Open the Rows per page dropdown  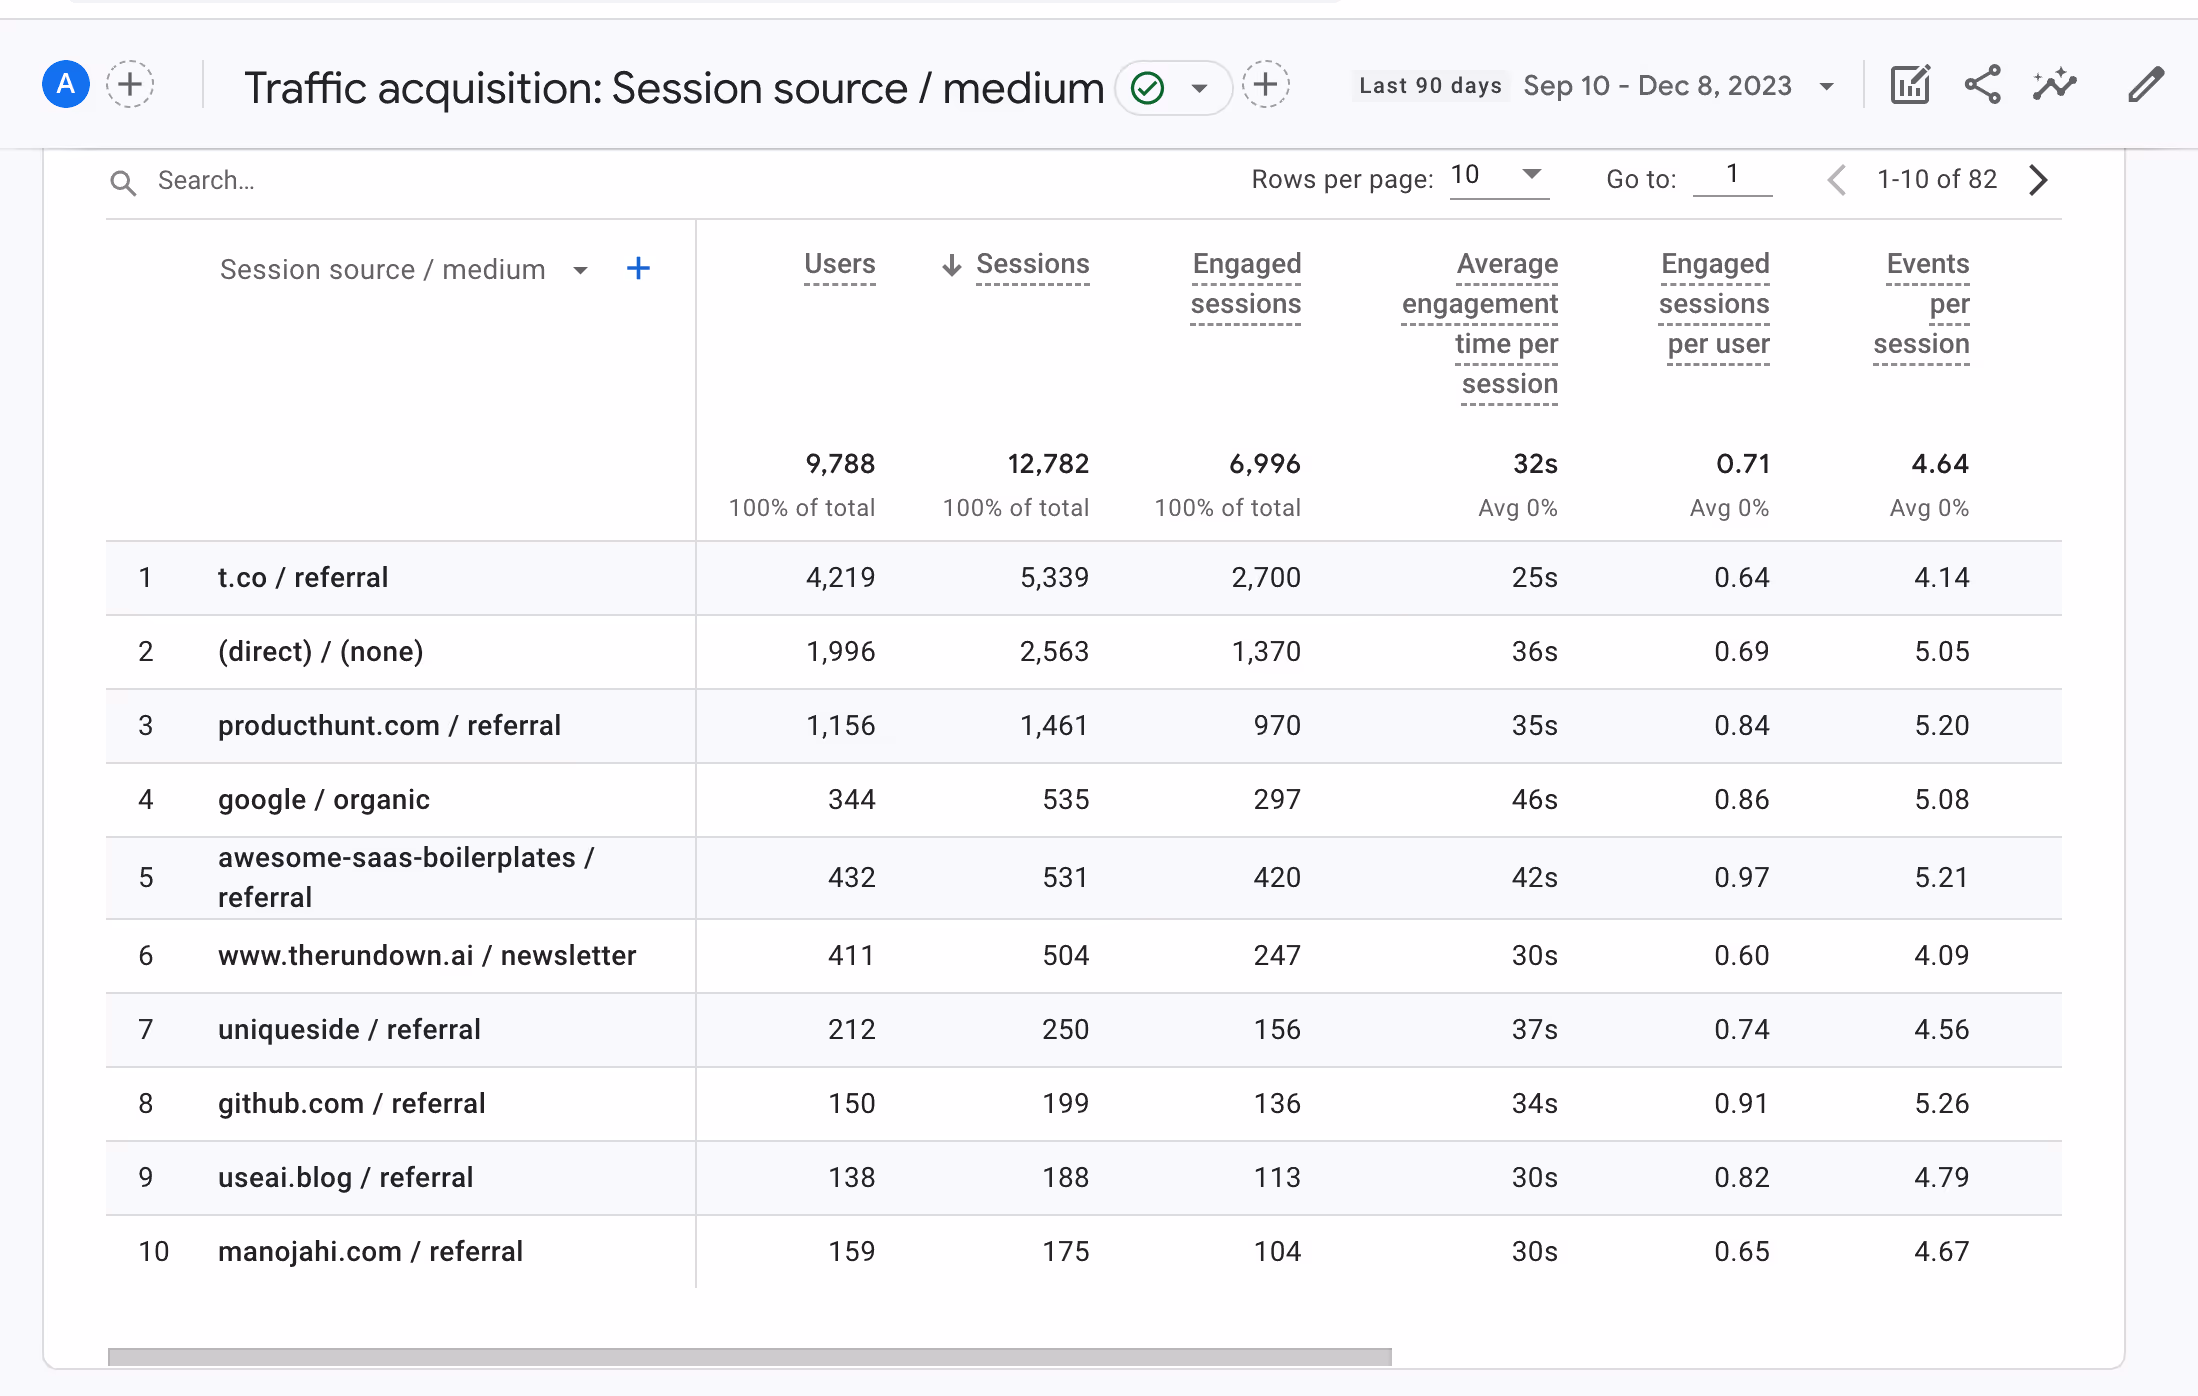coord(1498,176)
